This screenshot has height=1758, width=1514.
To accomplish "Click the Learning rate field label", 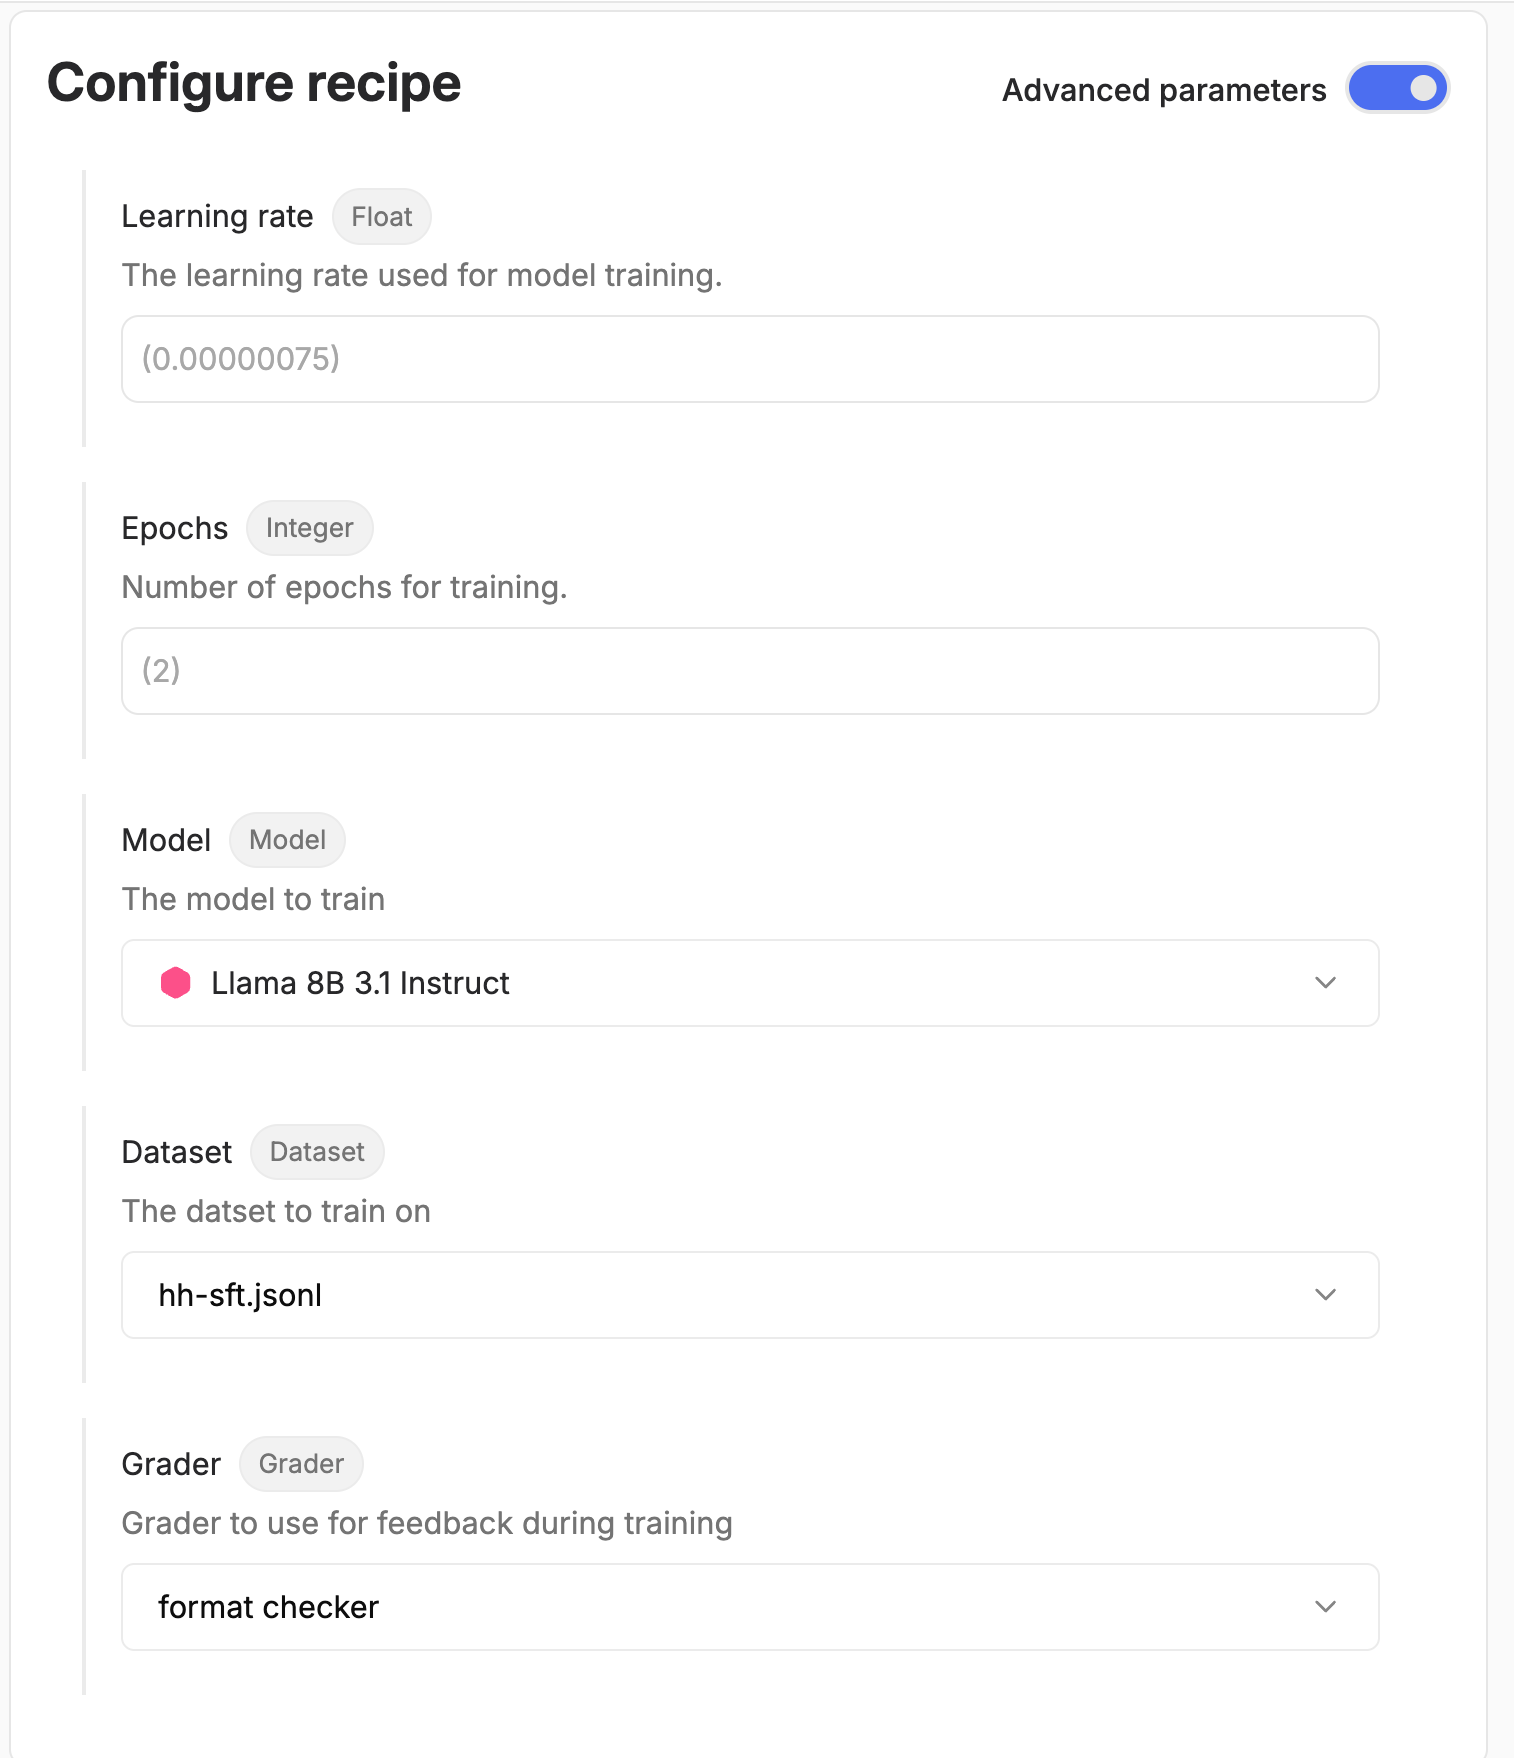I will (x=217, y=217).
